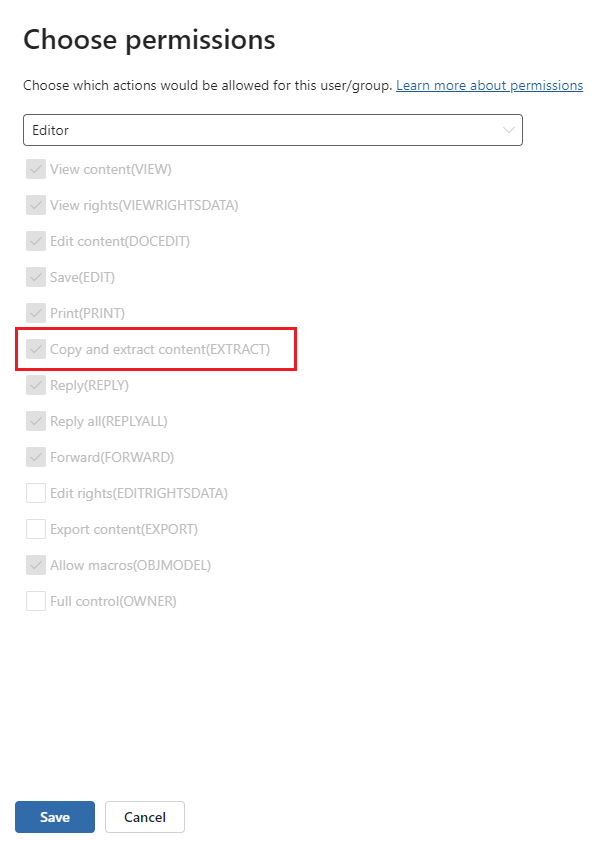613x841 pixels.
Task: Check the Export content(EXPORT) checkbox
Action: (x=36, y=529)
